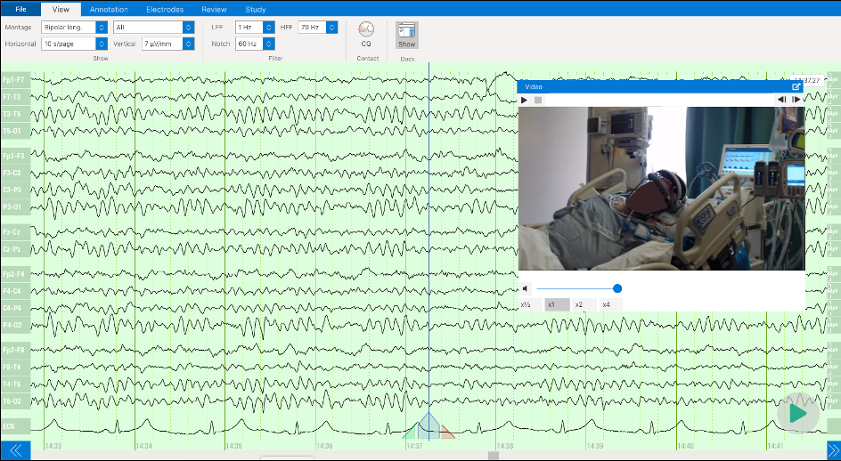Pop out the Video panel

(796, 86)
